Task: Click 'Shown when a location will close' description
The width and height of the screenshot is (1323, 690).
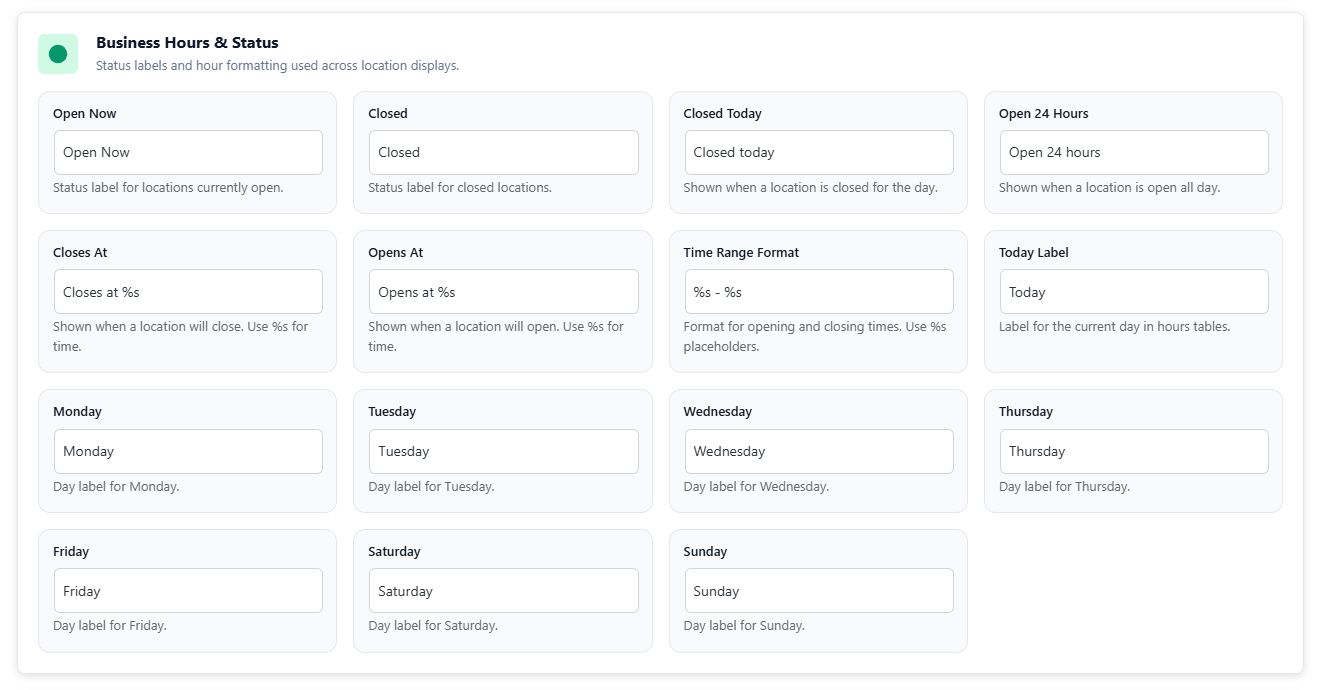Action: [x=181, y=337]
